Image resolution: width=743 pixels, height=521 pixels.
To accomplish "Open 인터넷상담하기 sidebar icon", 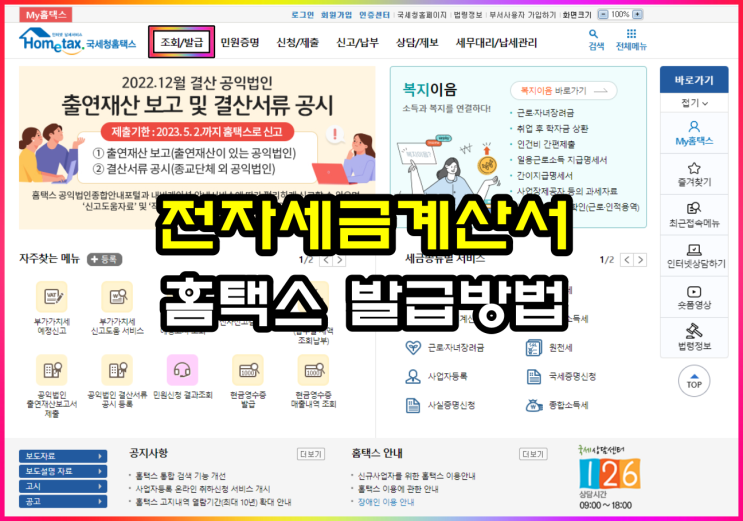I will point(694,256).
